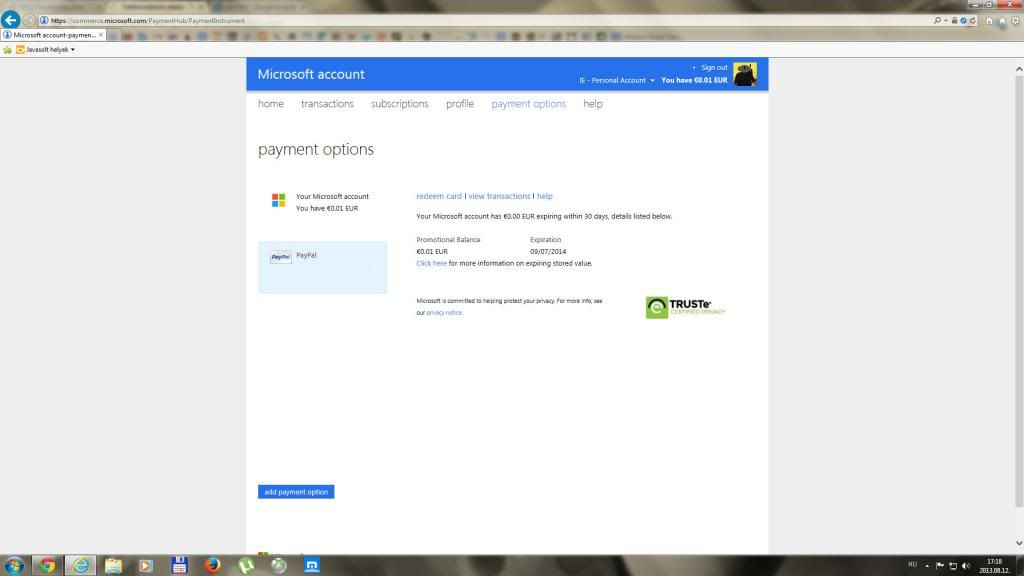Click the security lock icon in address bar
Viewport: 1024px width, 576px height.
tap(954, 20)
